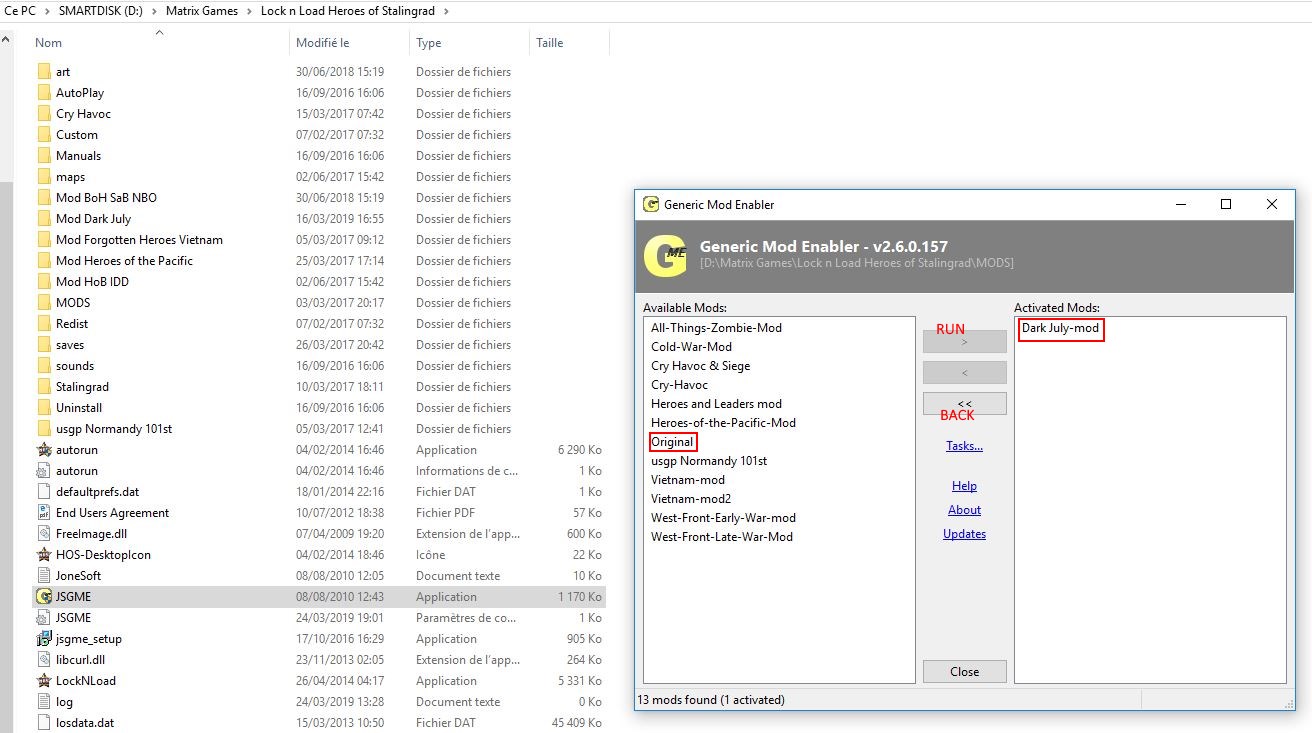Screen dimensions: 1312x733
Task: Select the Manuals folder icon
Action: (43, 155)
